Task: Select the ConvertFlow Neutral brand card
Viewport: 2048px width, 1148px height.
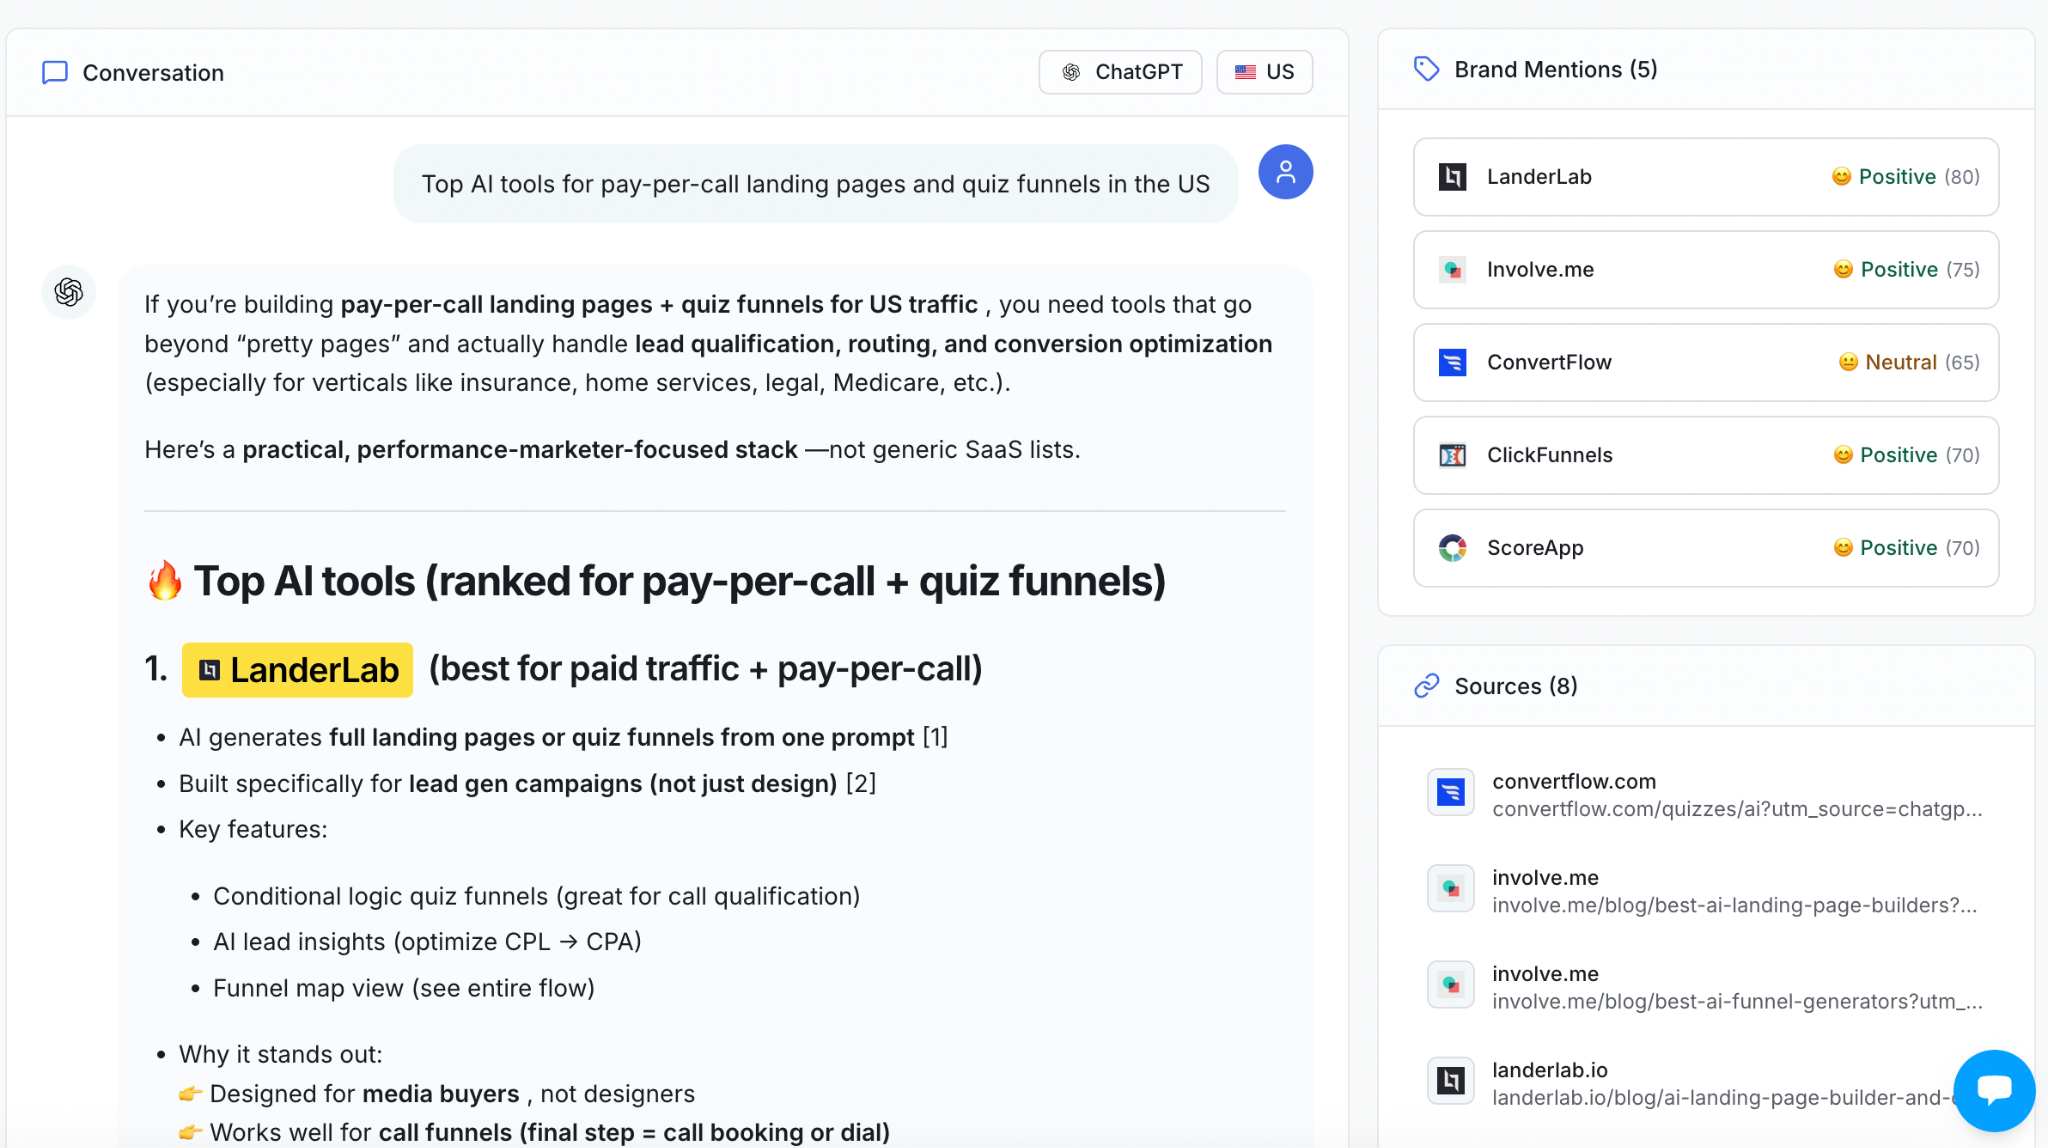Action: [x=1705, y=362]
